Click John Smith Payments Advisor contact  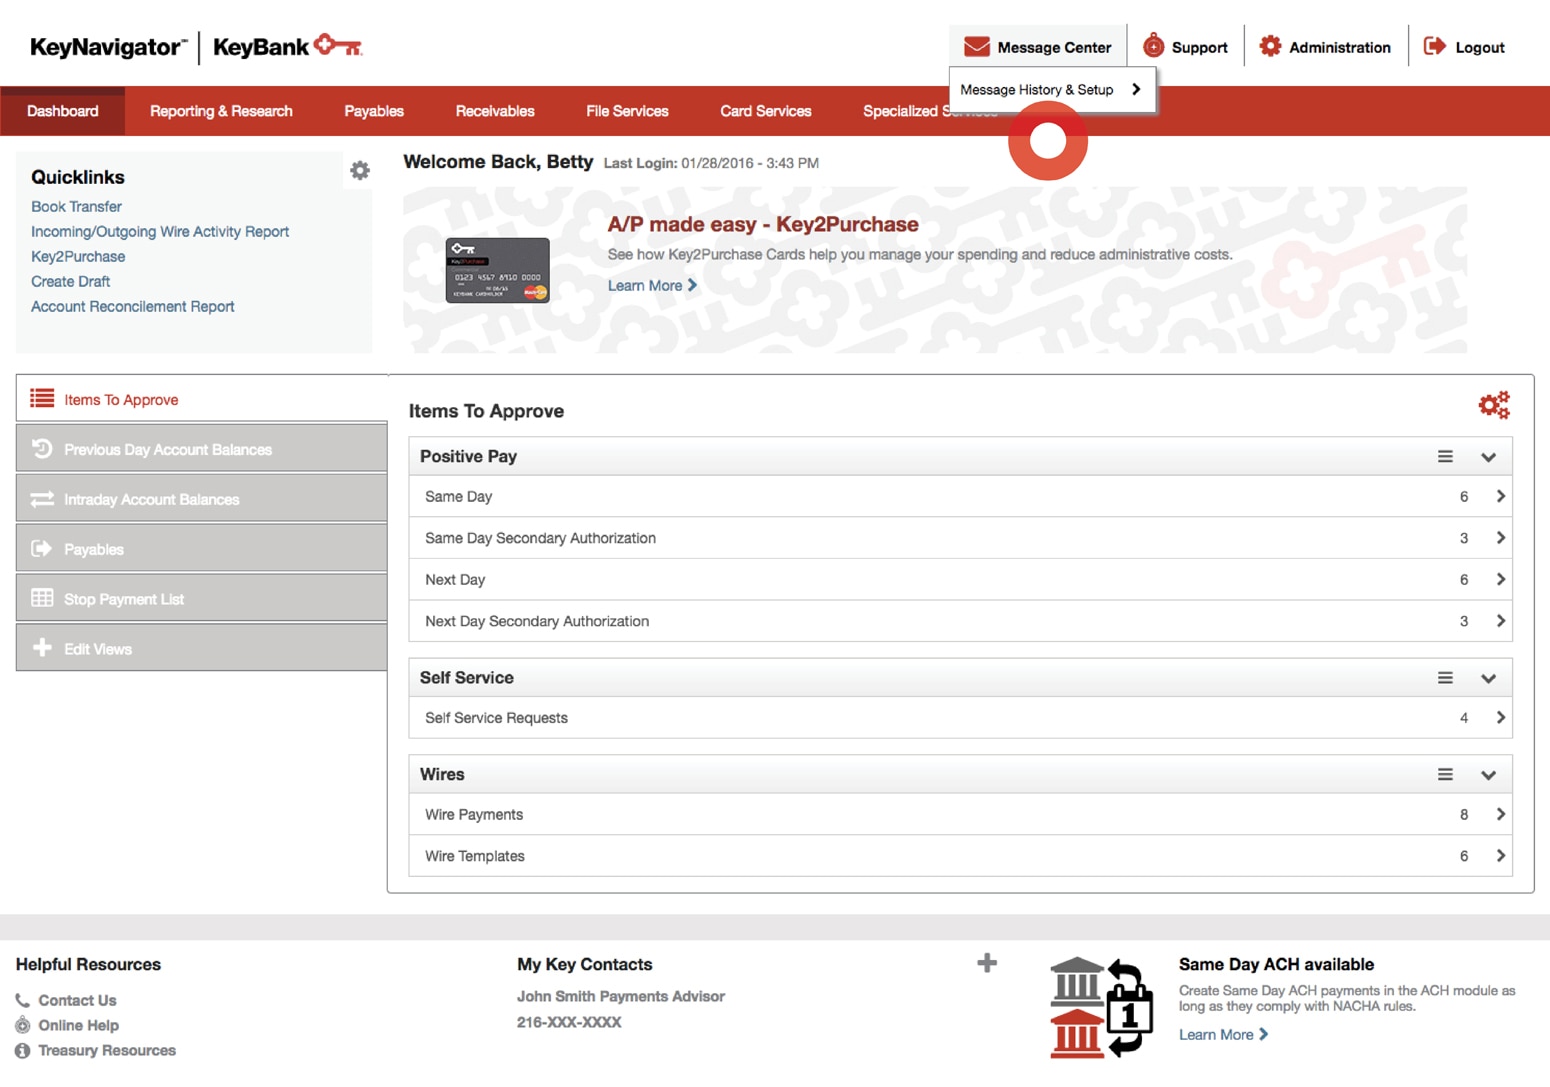coord(621,996)
